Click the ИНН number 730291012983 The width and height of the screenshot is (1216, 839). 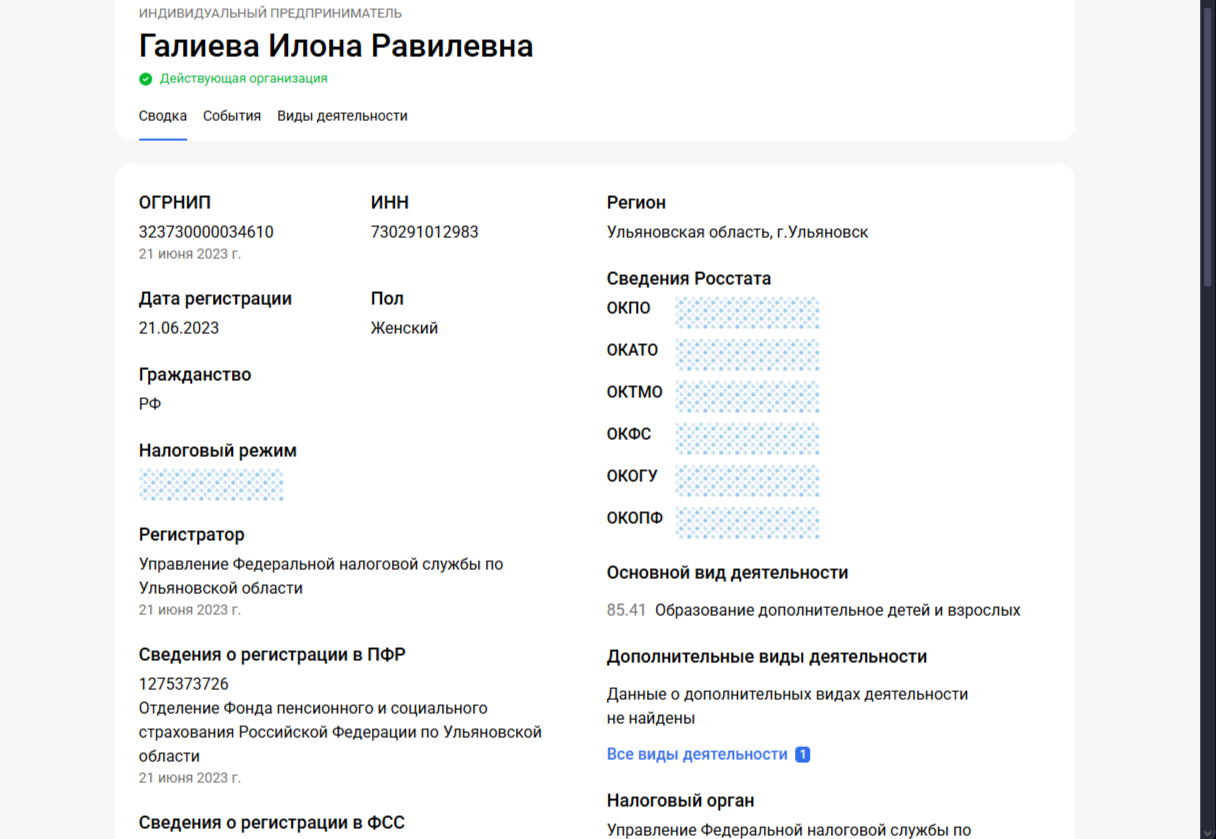coord(424,232)
